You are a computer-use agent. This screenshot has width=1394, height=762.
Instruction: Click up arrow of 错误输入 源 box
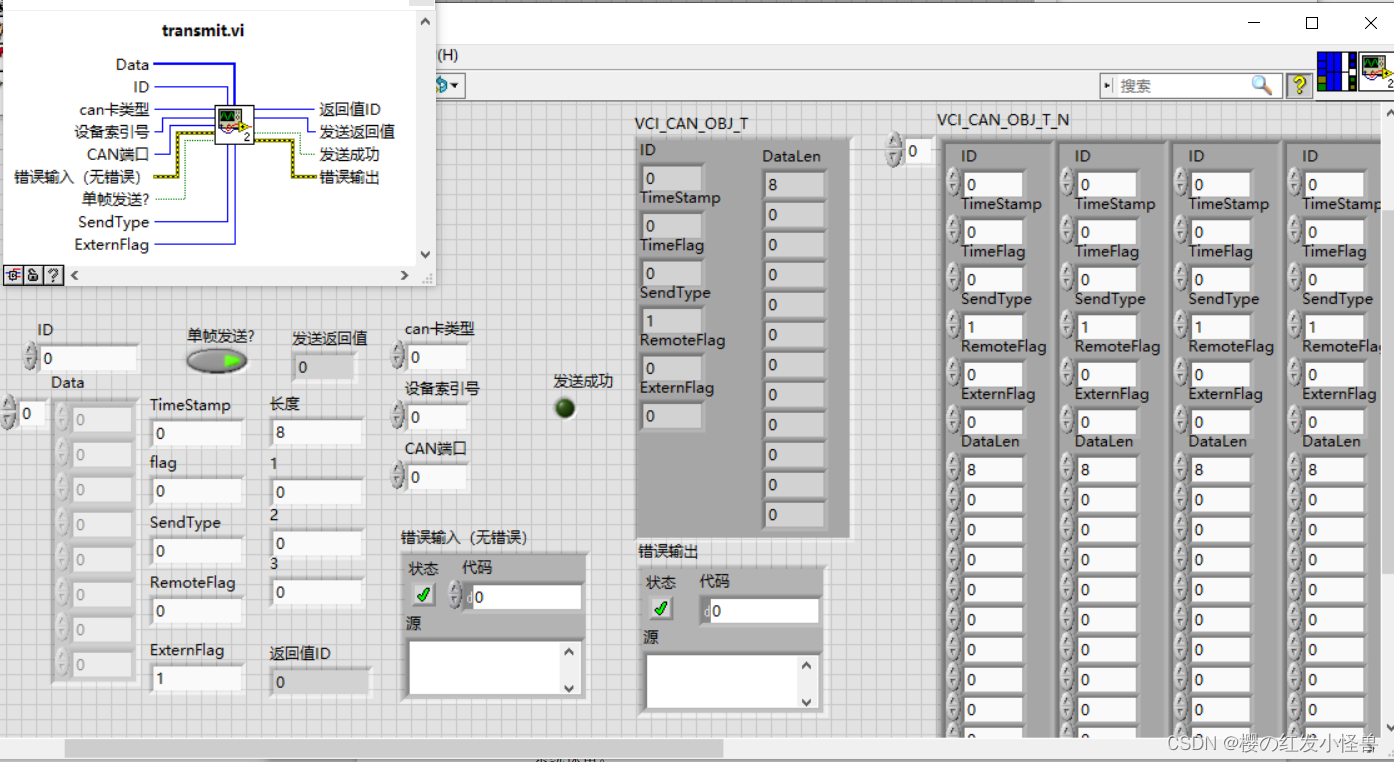coord(570,652)
